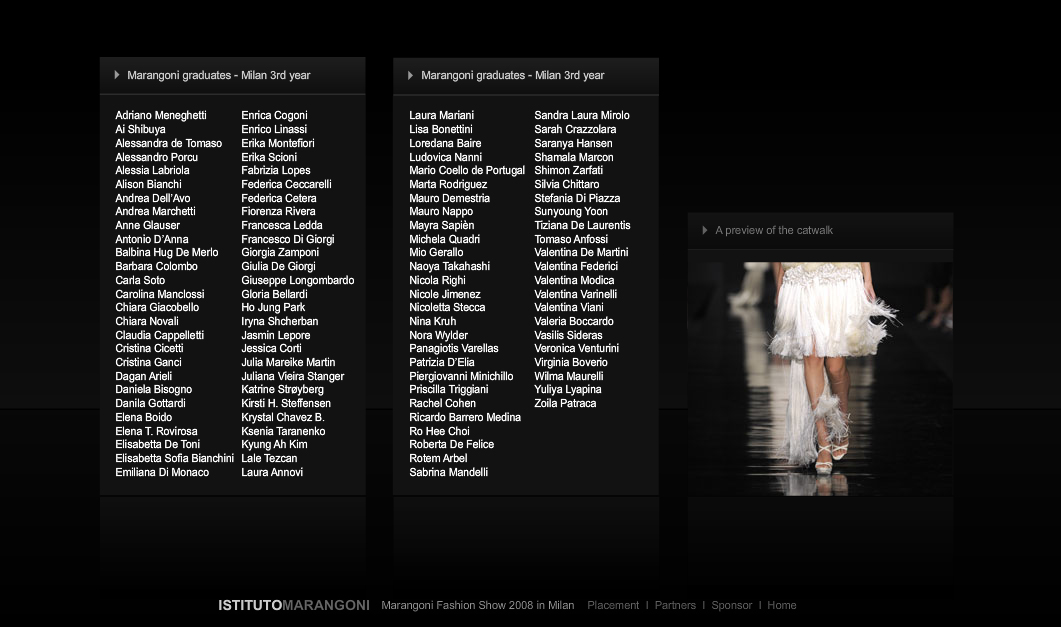Select the name Alessandra de Tomaso
The width and height of the screenshot is (1061, 627).
(x=168, y=143)
